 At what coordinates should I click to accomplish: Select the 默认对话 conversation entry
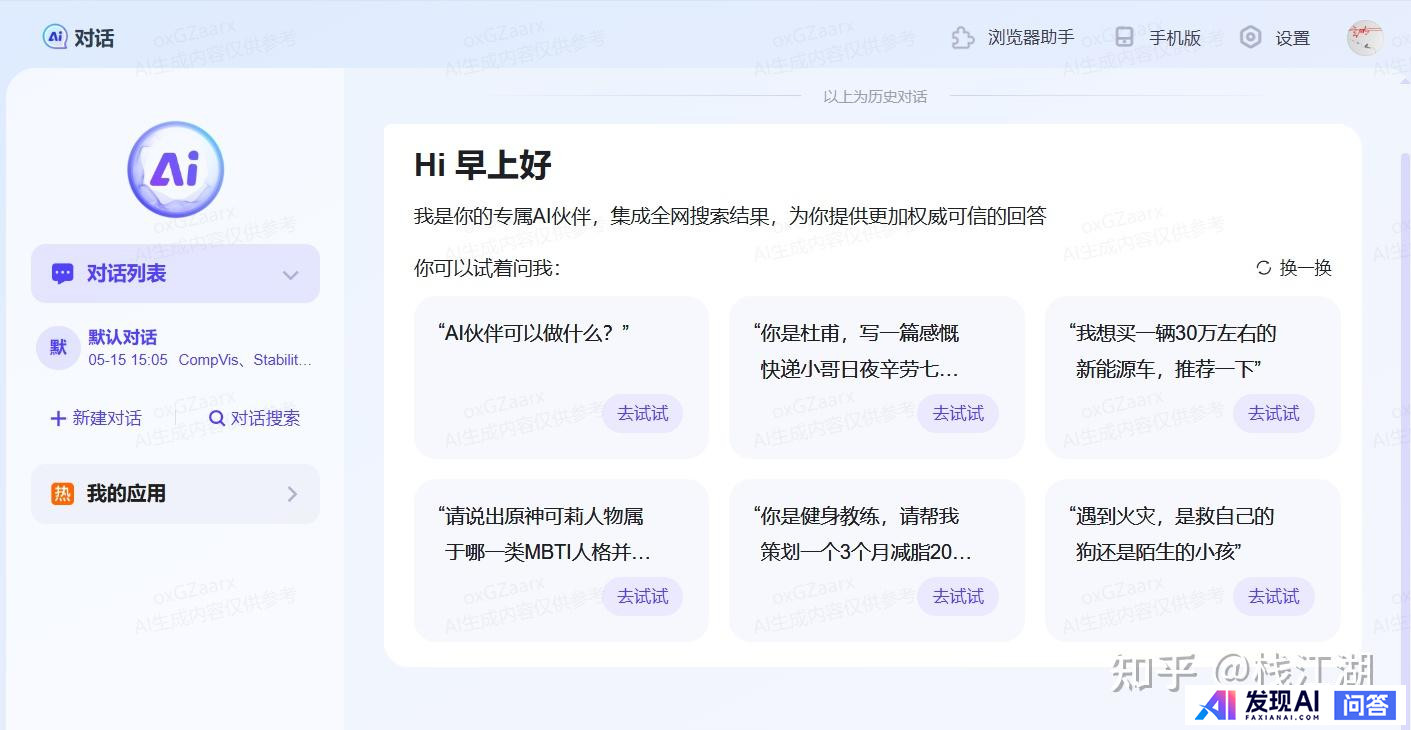click(x=175, y=348)
